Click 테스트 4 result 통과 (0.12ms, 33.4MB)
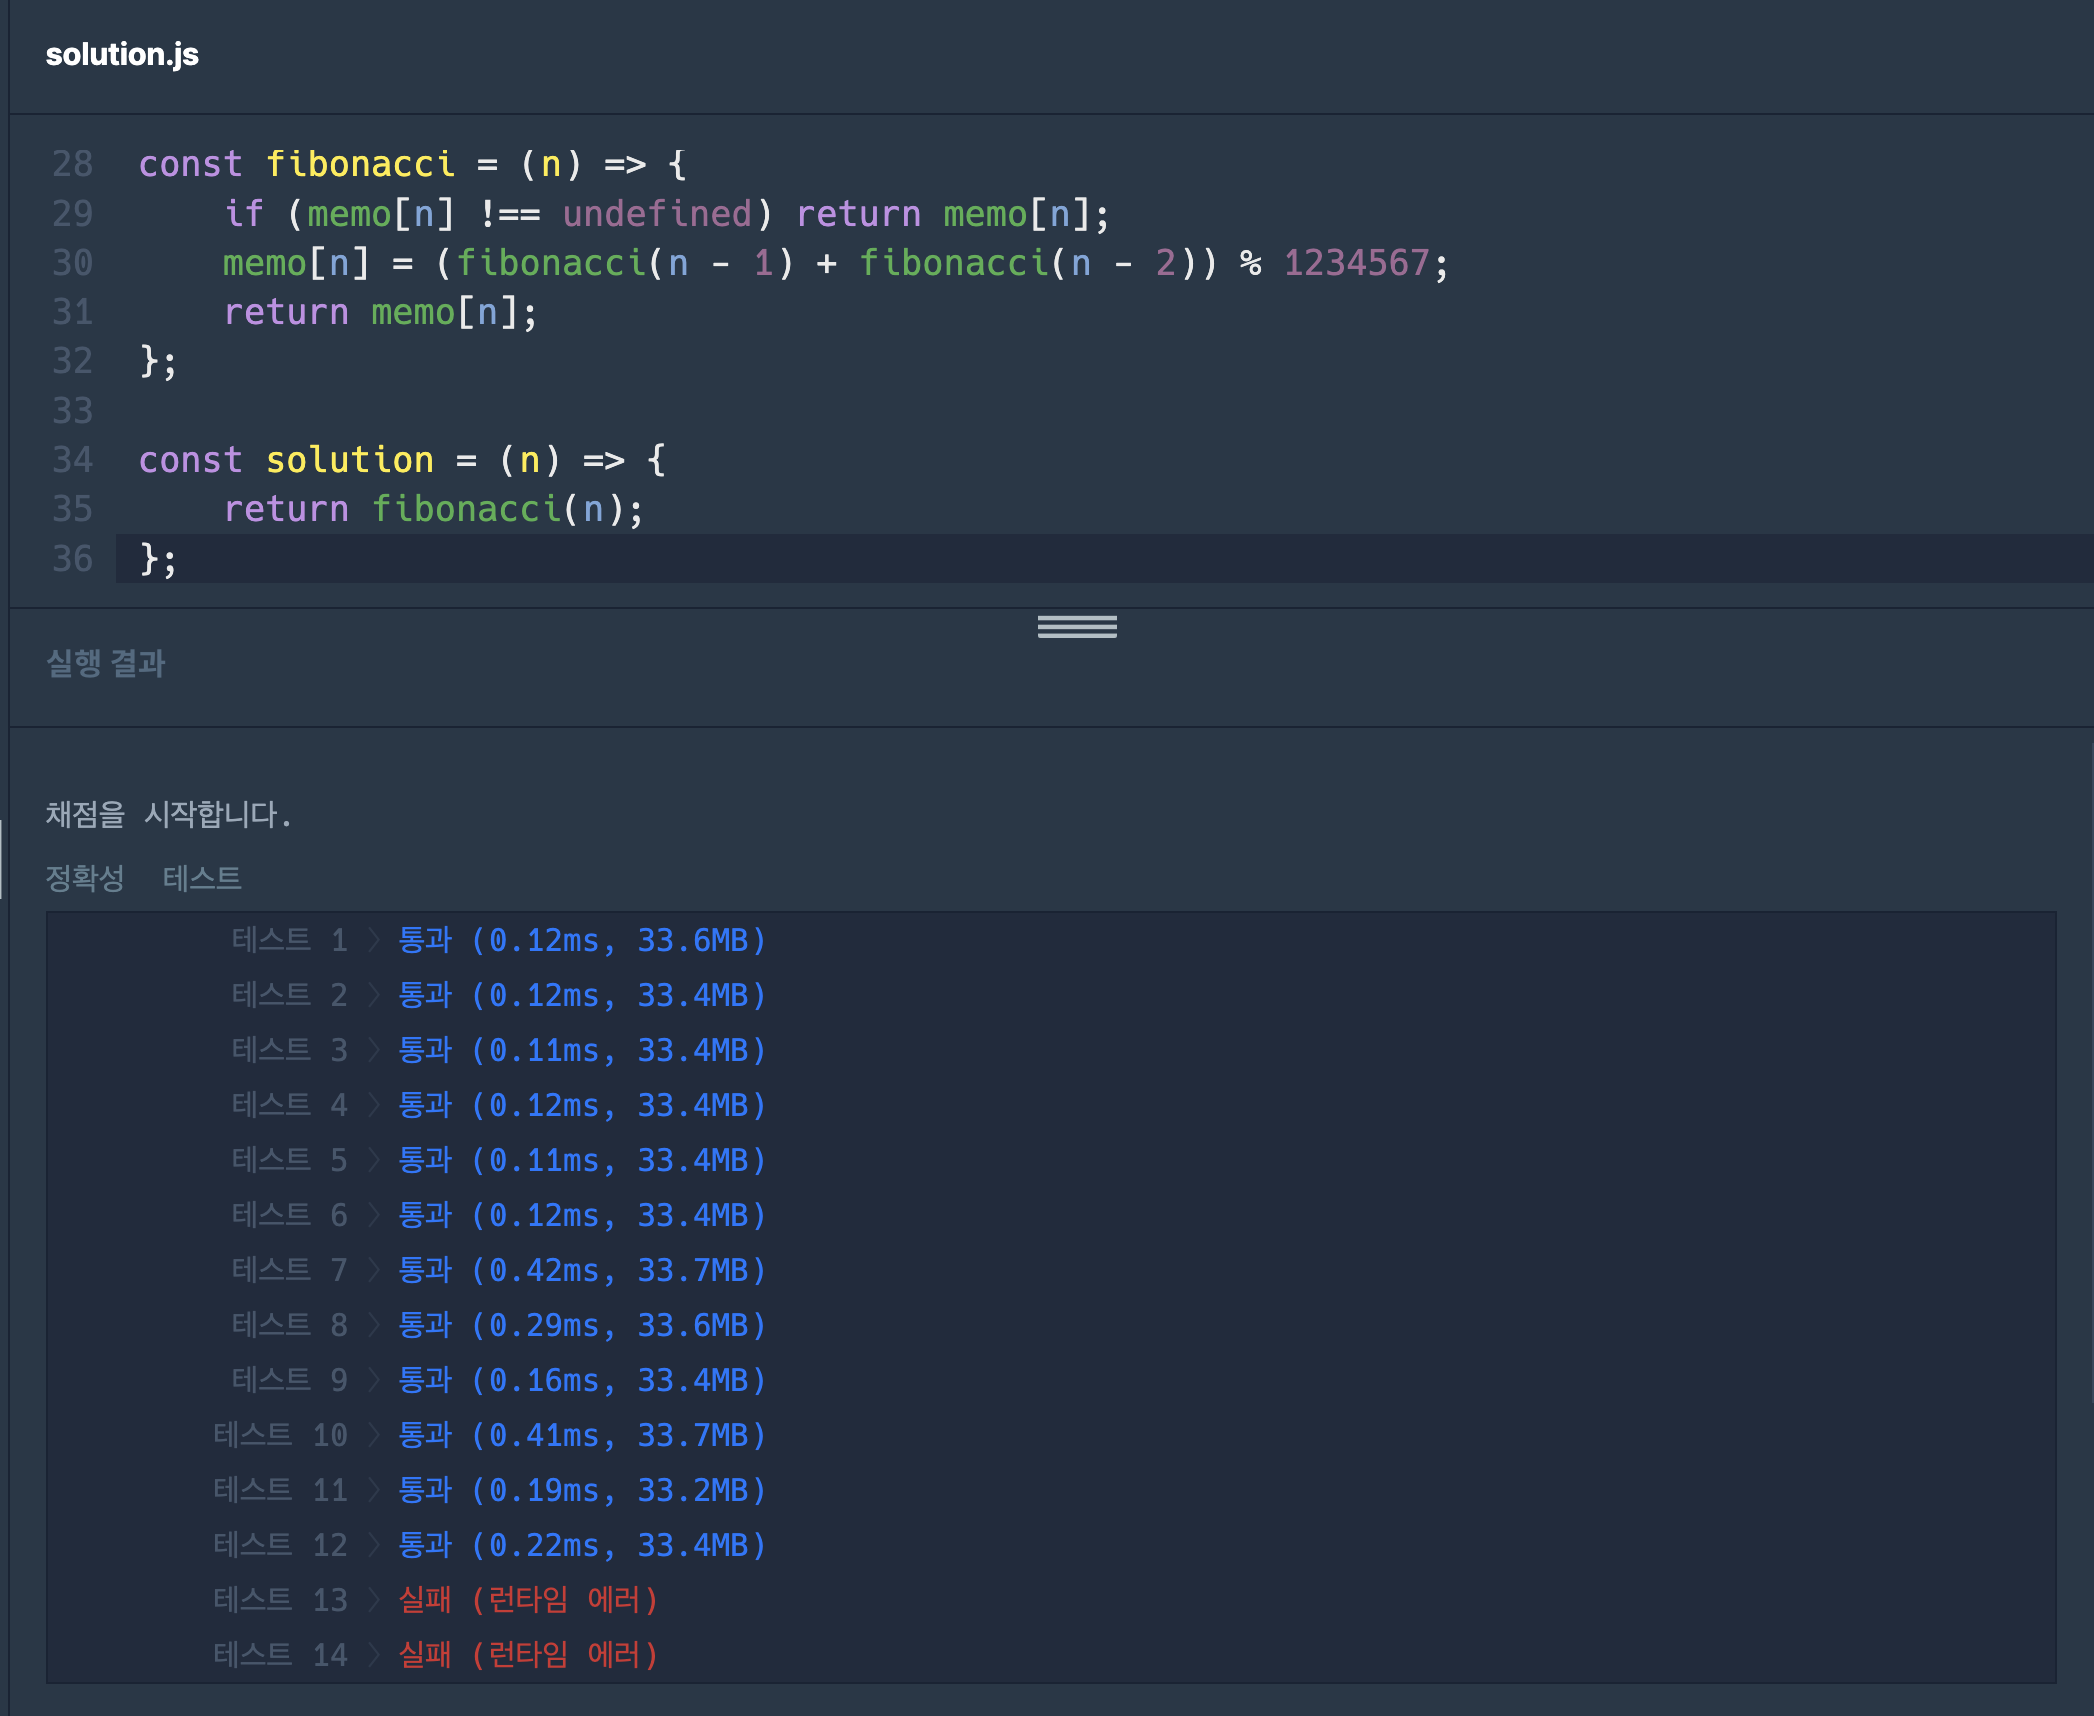This screenshot has width=2094, height=1716. tap(582, 1105)
